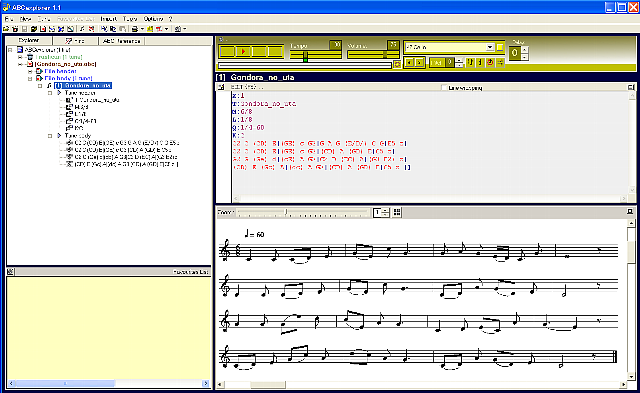
Task: Click the loop icon beside playback progress bar
Action: point(397,65)
